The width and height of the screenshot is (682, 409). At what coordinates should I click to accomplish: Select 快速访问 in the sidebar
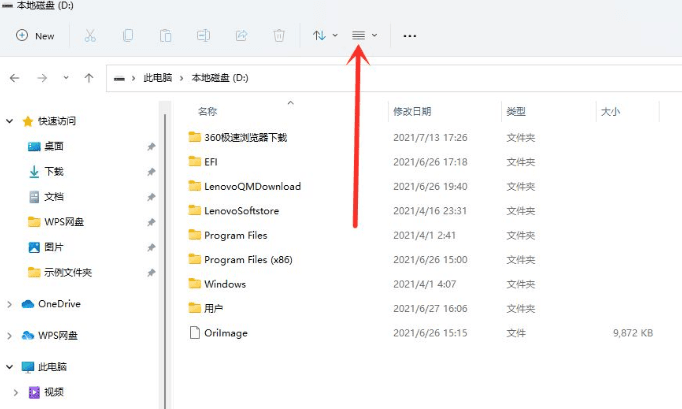[x=57, y=121]
